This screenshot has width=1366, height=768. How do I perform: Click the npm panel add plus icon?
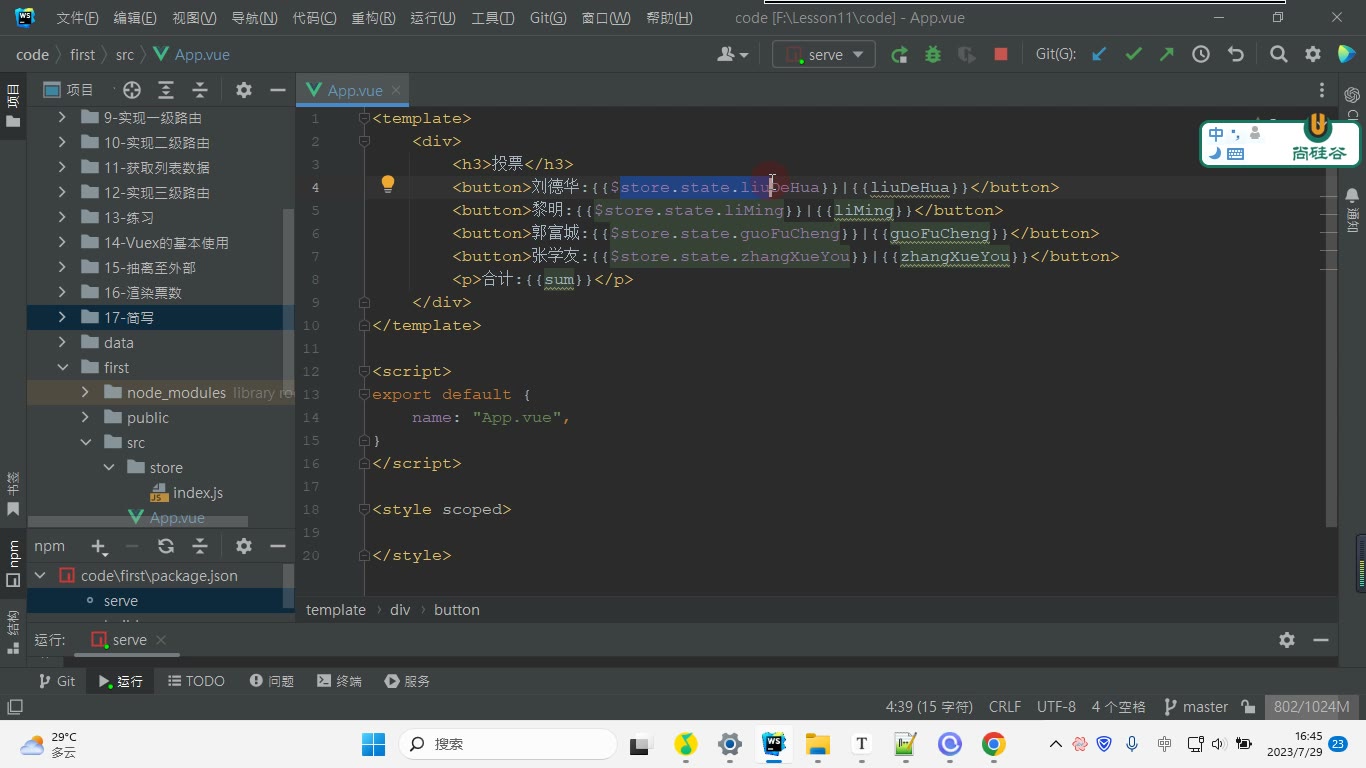tap(98, 546)
